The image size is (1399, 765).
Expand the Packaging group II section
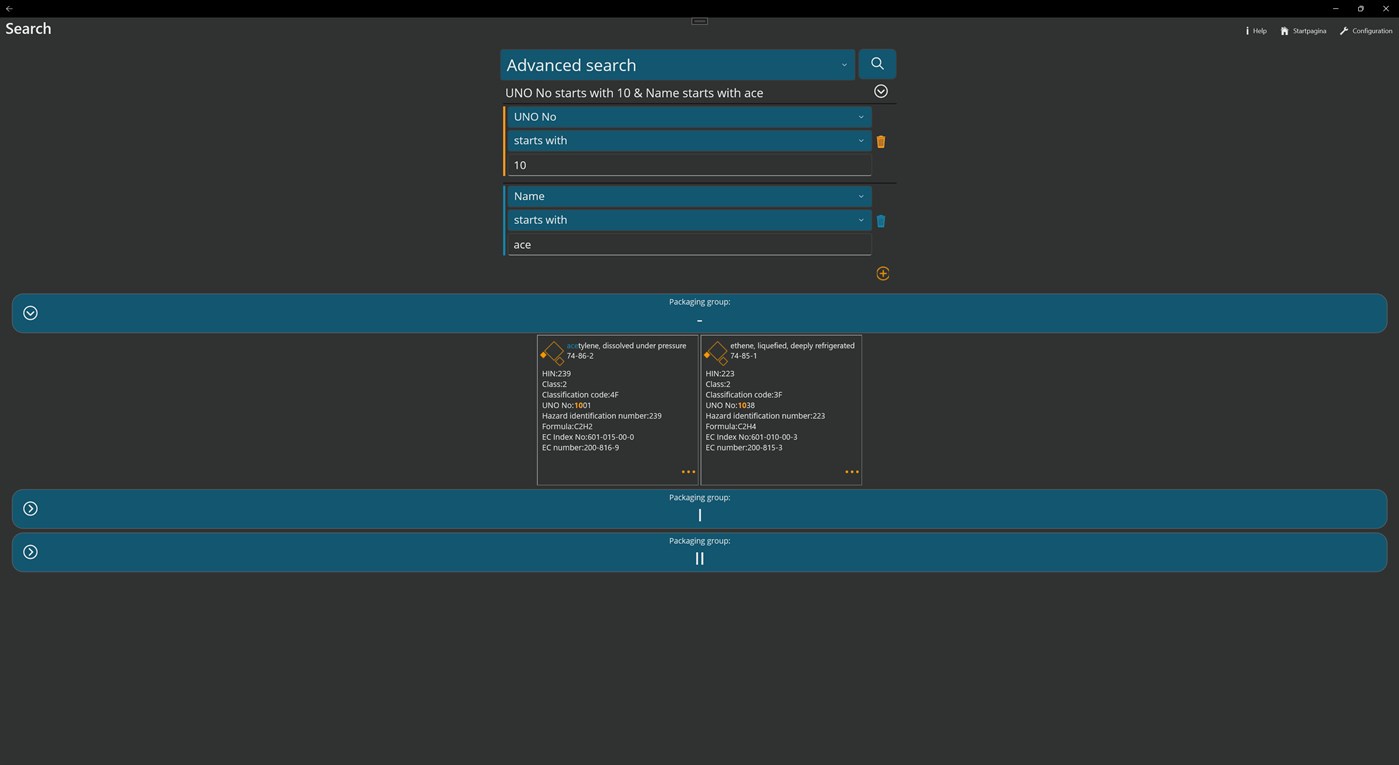[x=30, y=552]
